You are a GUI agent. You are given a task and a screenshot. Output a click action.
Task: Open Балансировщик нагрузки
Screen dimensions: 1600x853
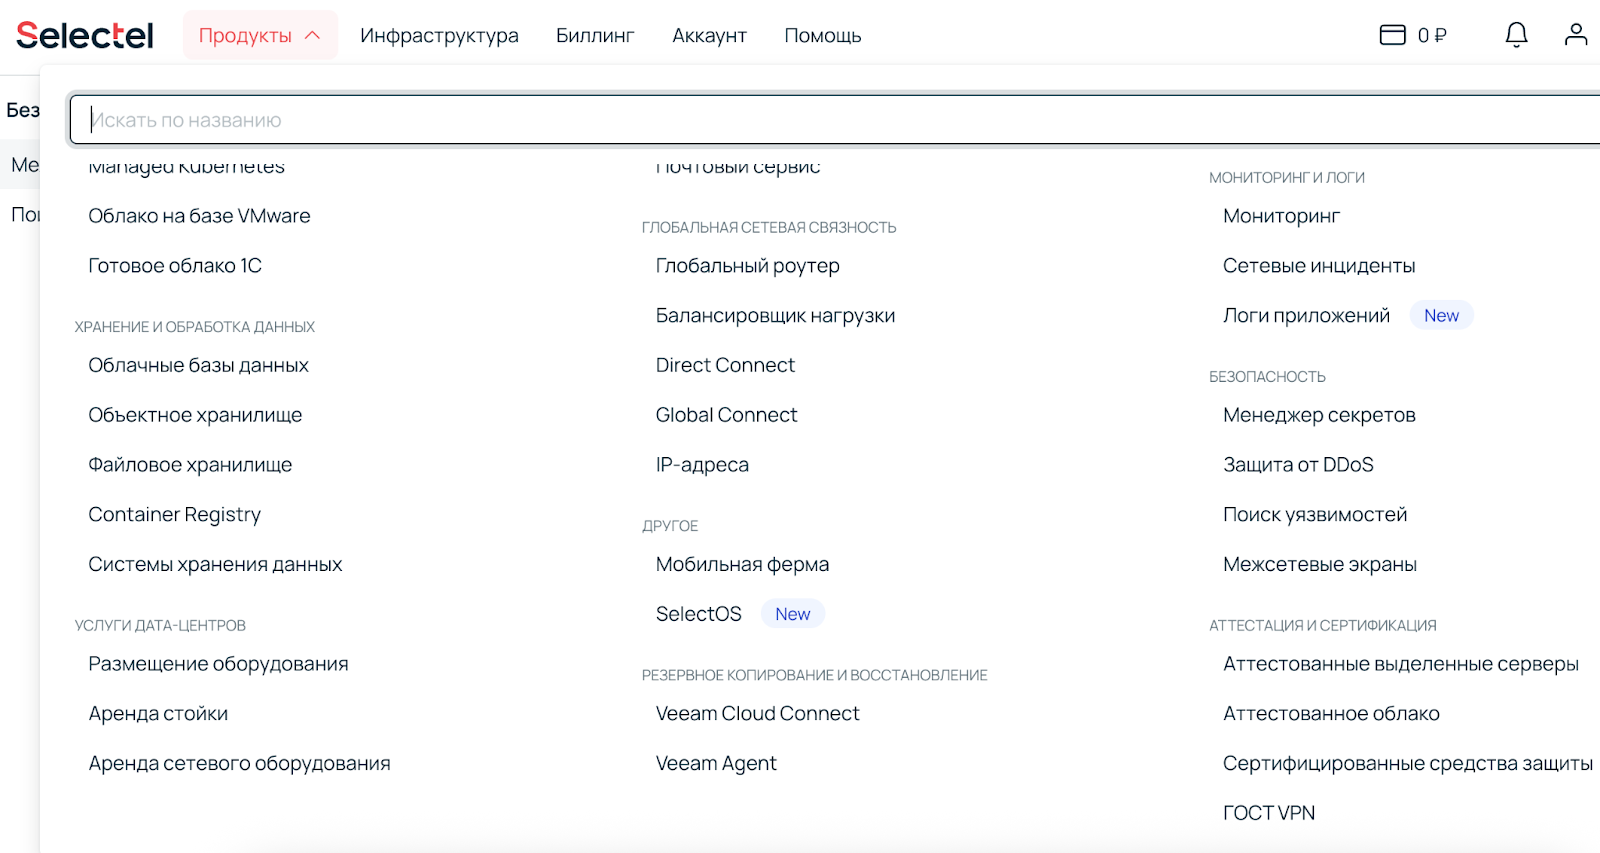tap(775, 316)
